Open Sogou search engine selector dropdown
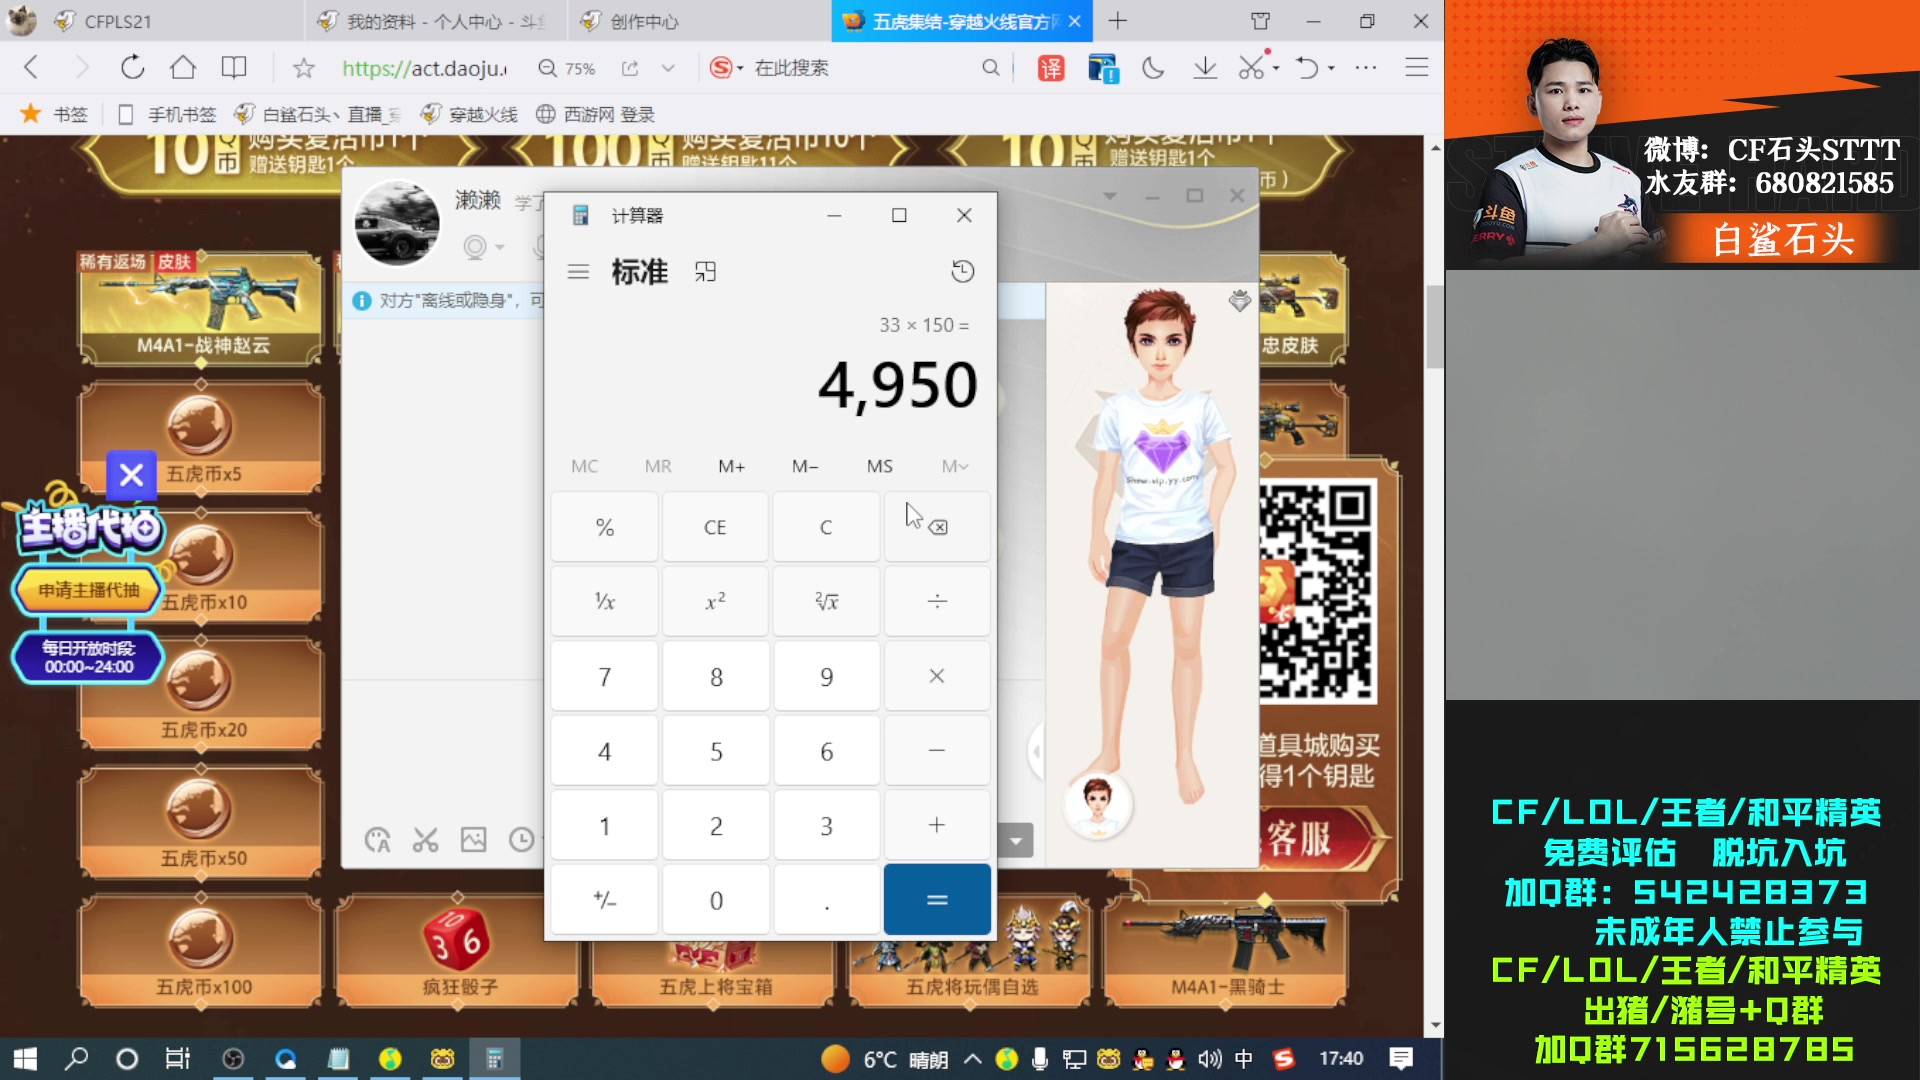This screenshot has height=1080, width=1920. 727,68
